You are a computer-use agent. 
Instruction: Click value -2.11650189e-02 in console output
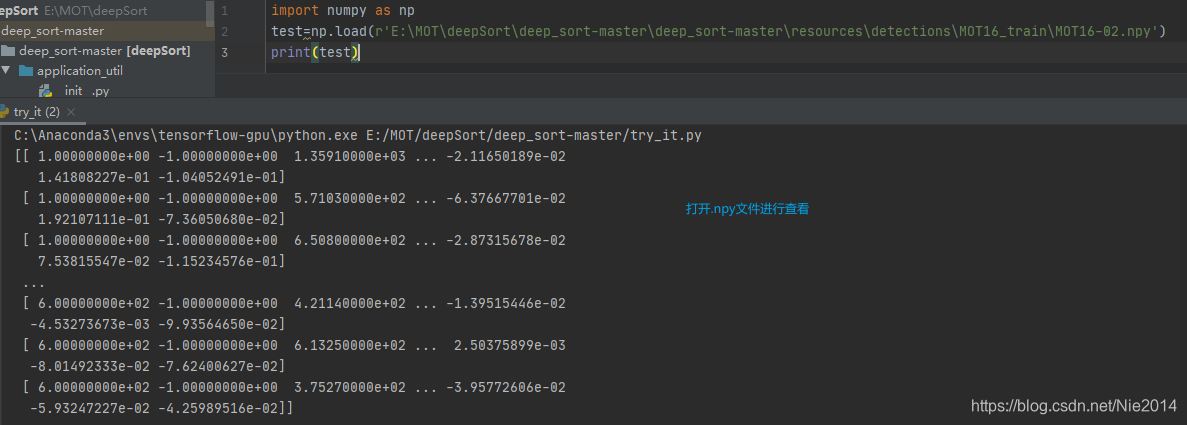pyautogui.click(x=505, y=156)
